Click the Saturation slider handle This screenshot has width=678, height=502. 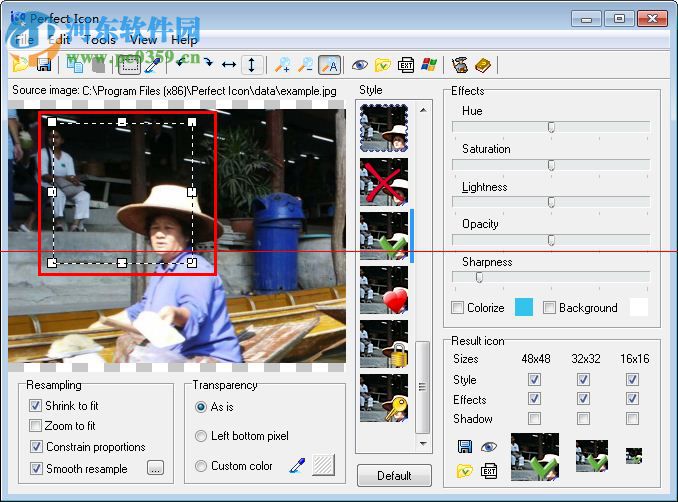[x=551, y=165]
